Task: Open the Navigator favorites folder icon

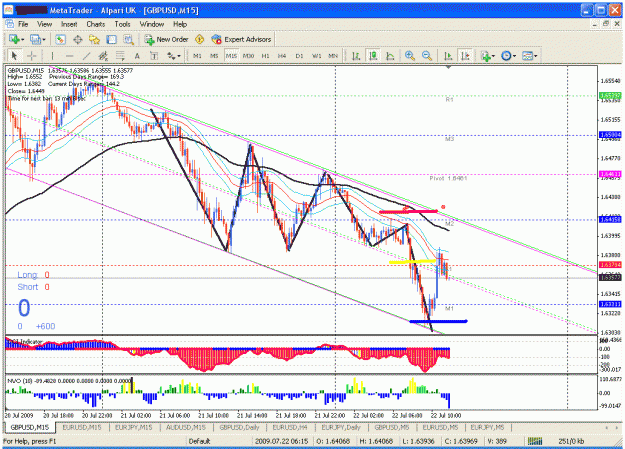Action: (x=94, y=39)
